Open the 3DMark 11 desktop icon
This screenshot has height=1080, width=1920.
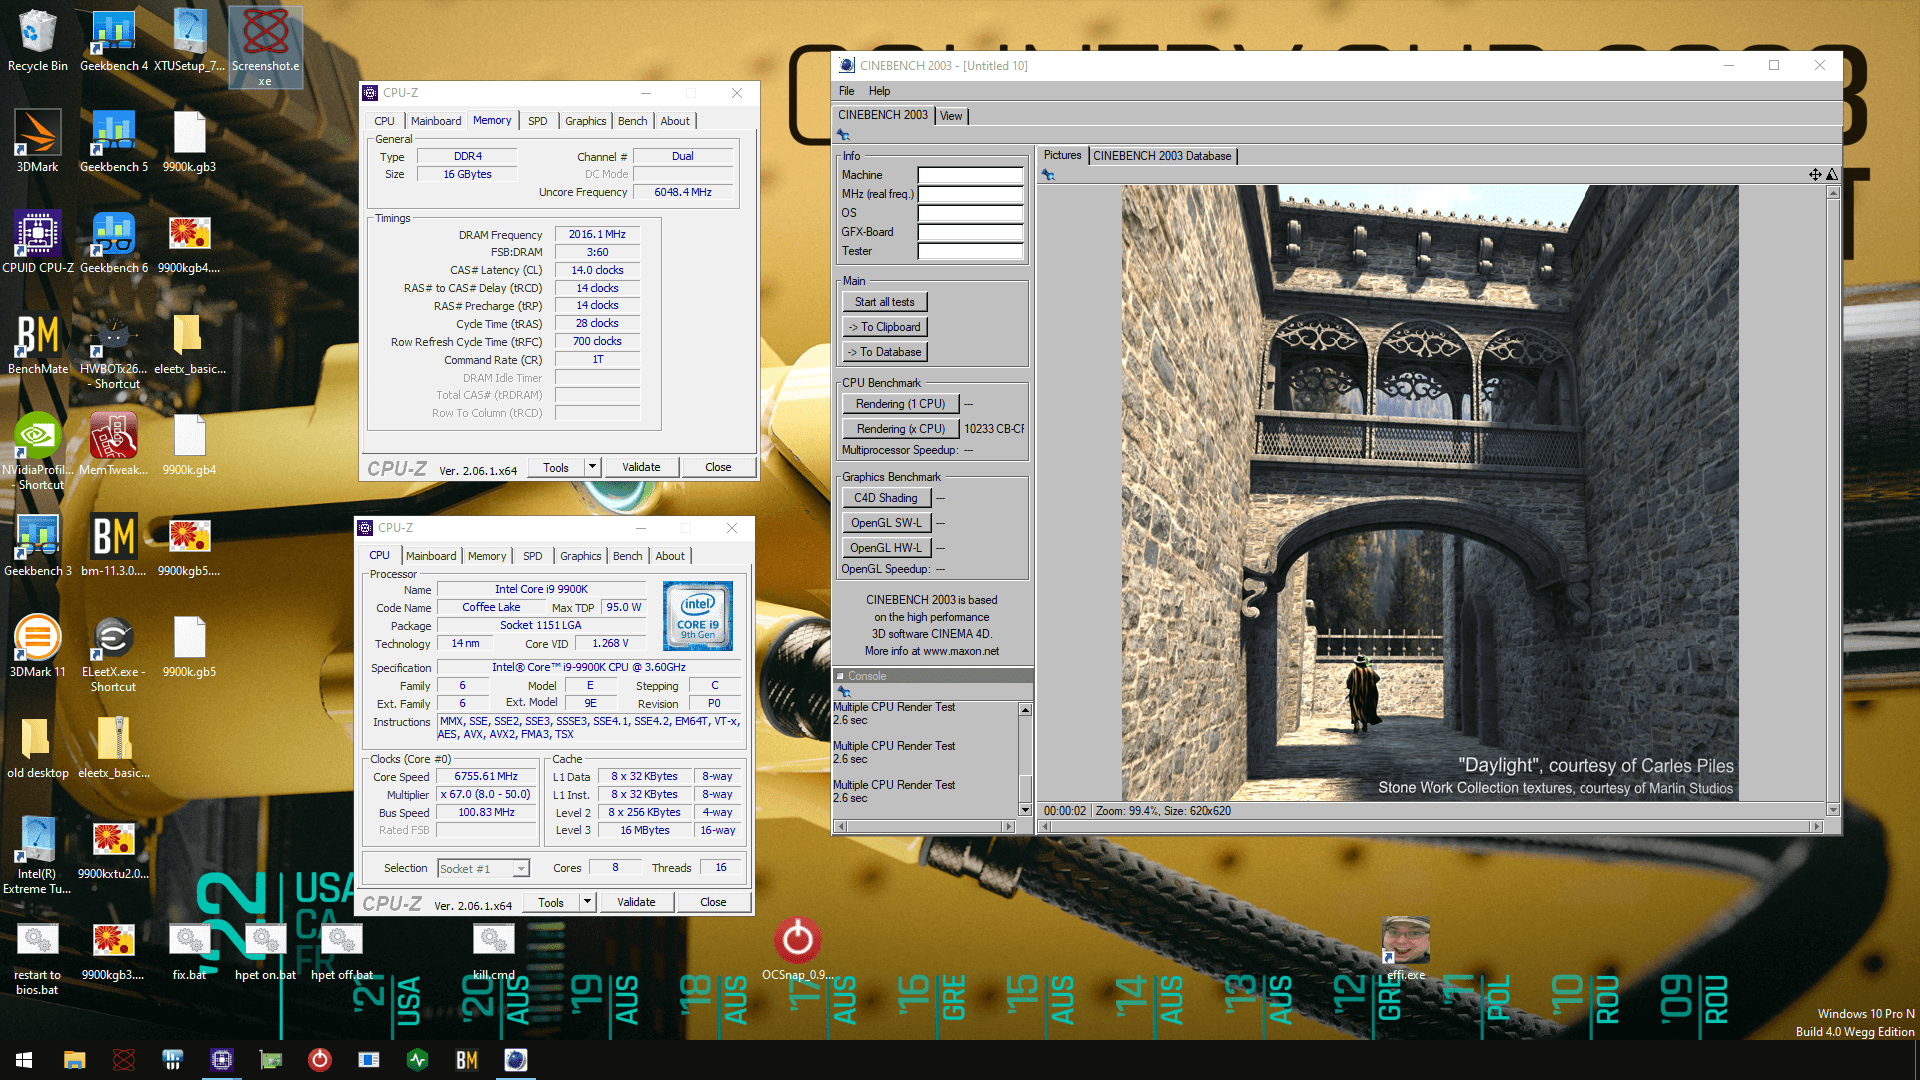37,647
